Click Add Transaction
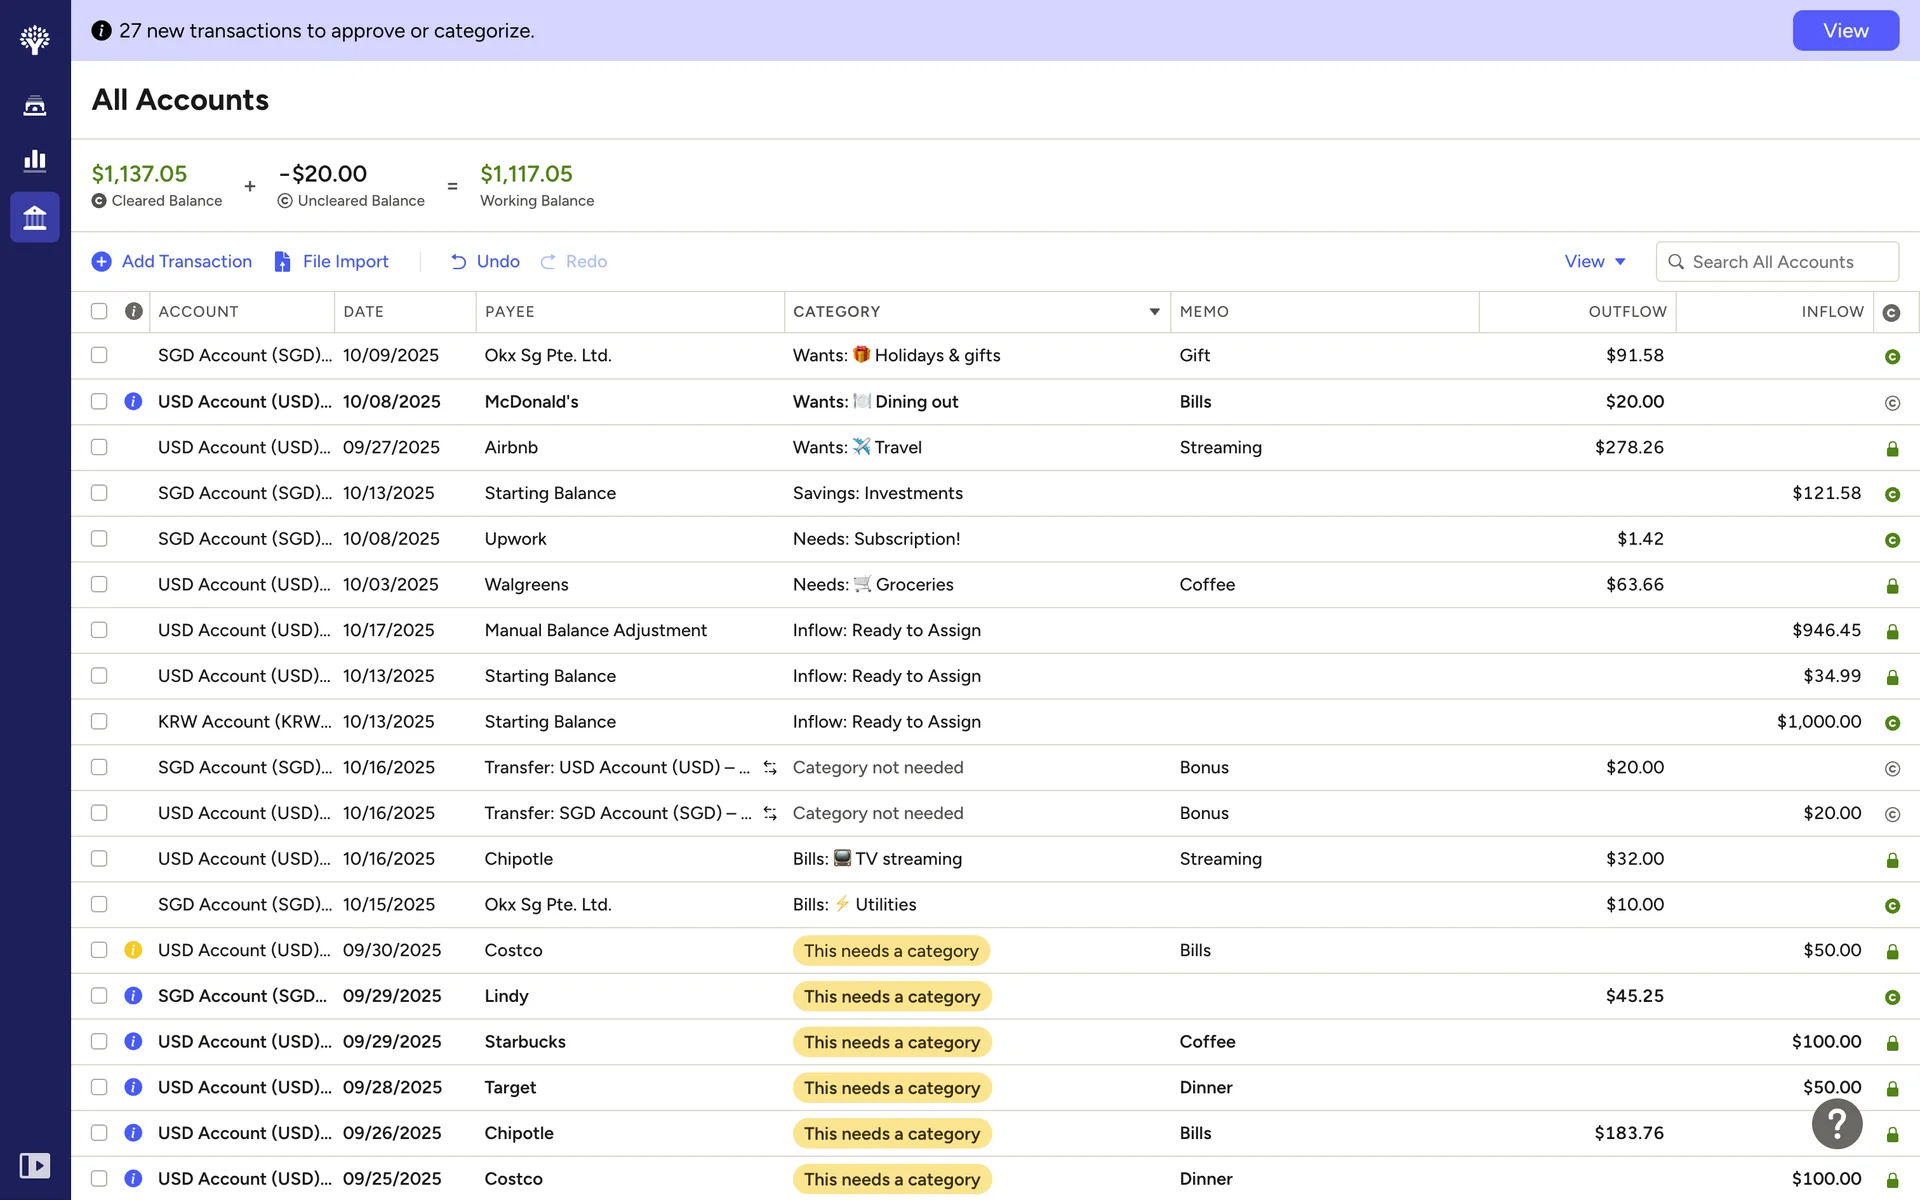The width and height of the screenshot is (1920, 1200). tap(172, 261)
